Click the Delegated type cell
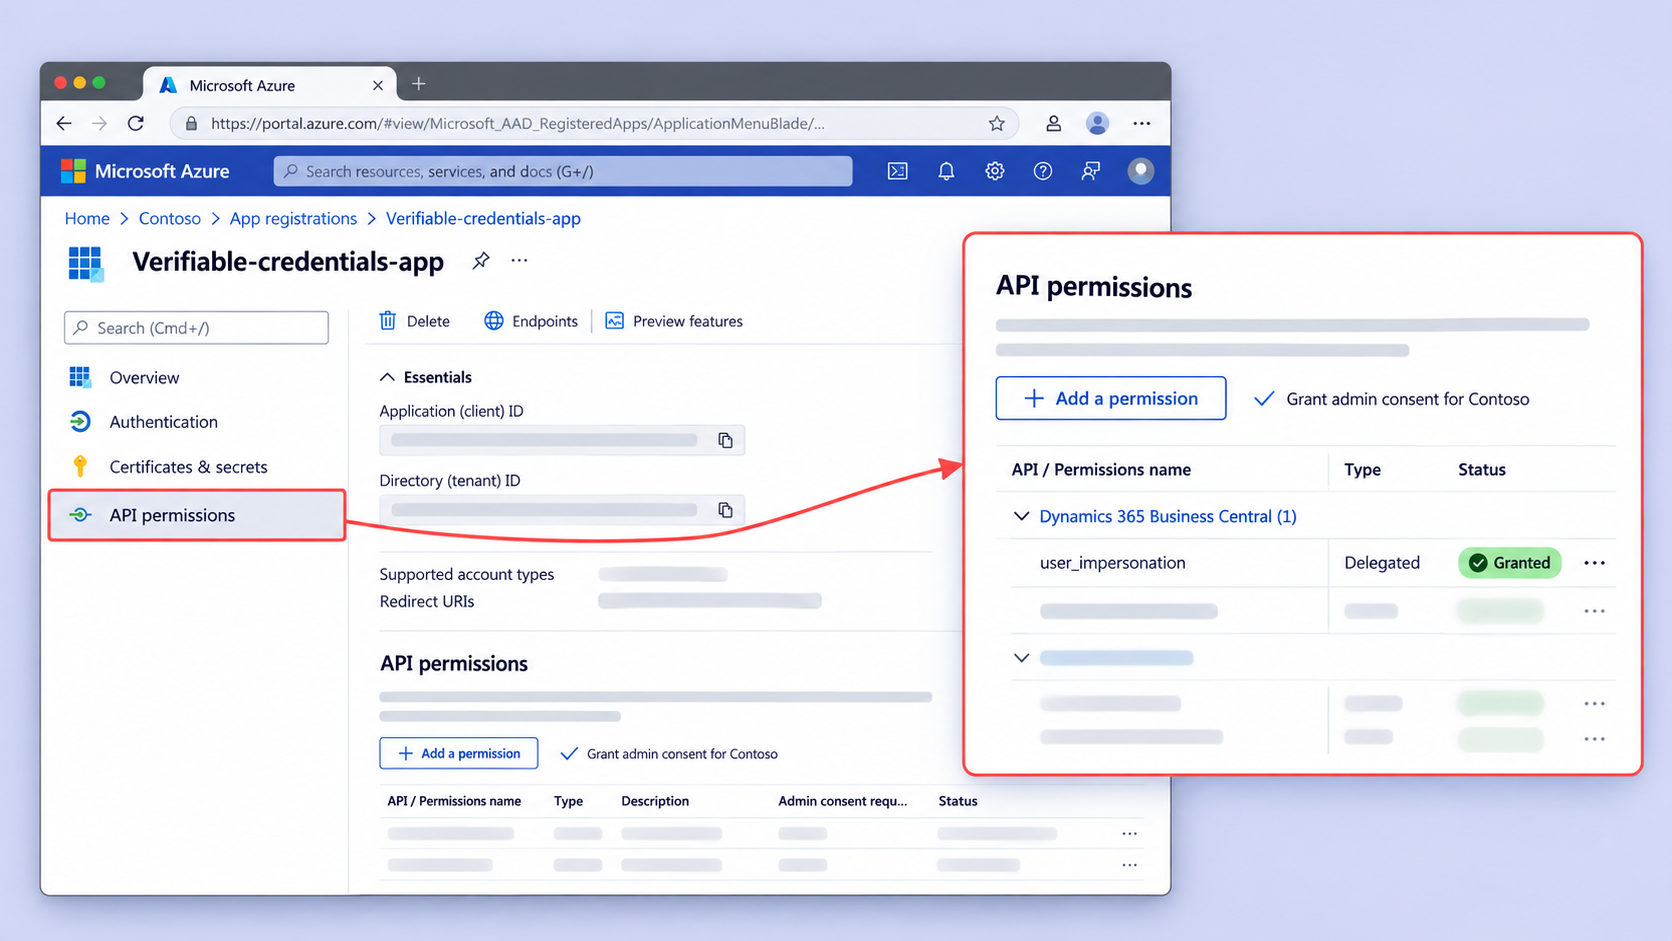This screenshot has width=1672, height=941. 1381,563
